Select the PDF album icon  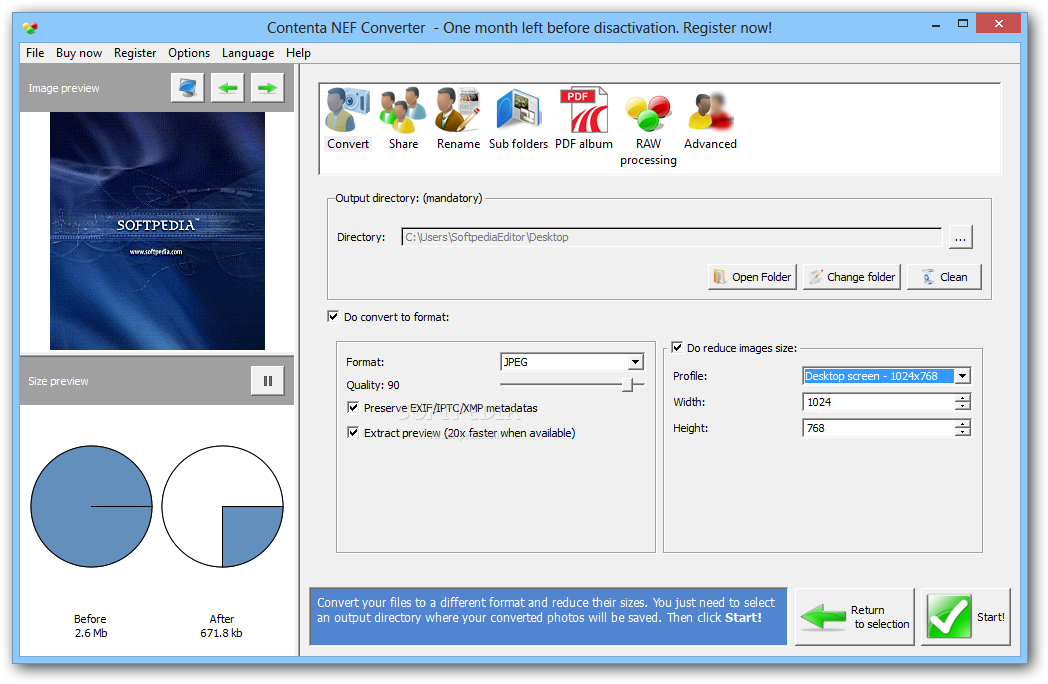point(583,118)
